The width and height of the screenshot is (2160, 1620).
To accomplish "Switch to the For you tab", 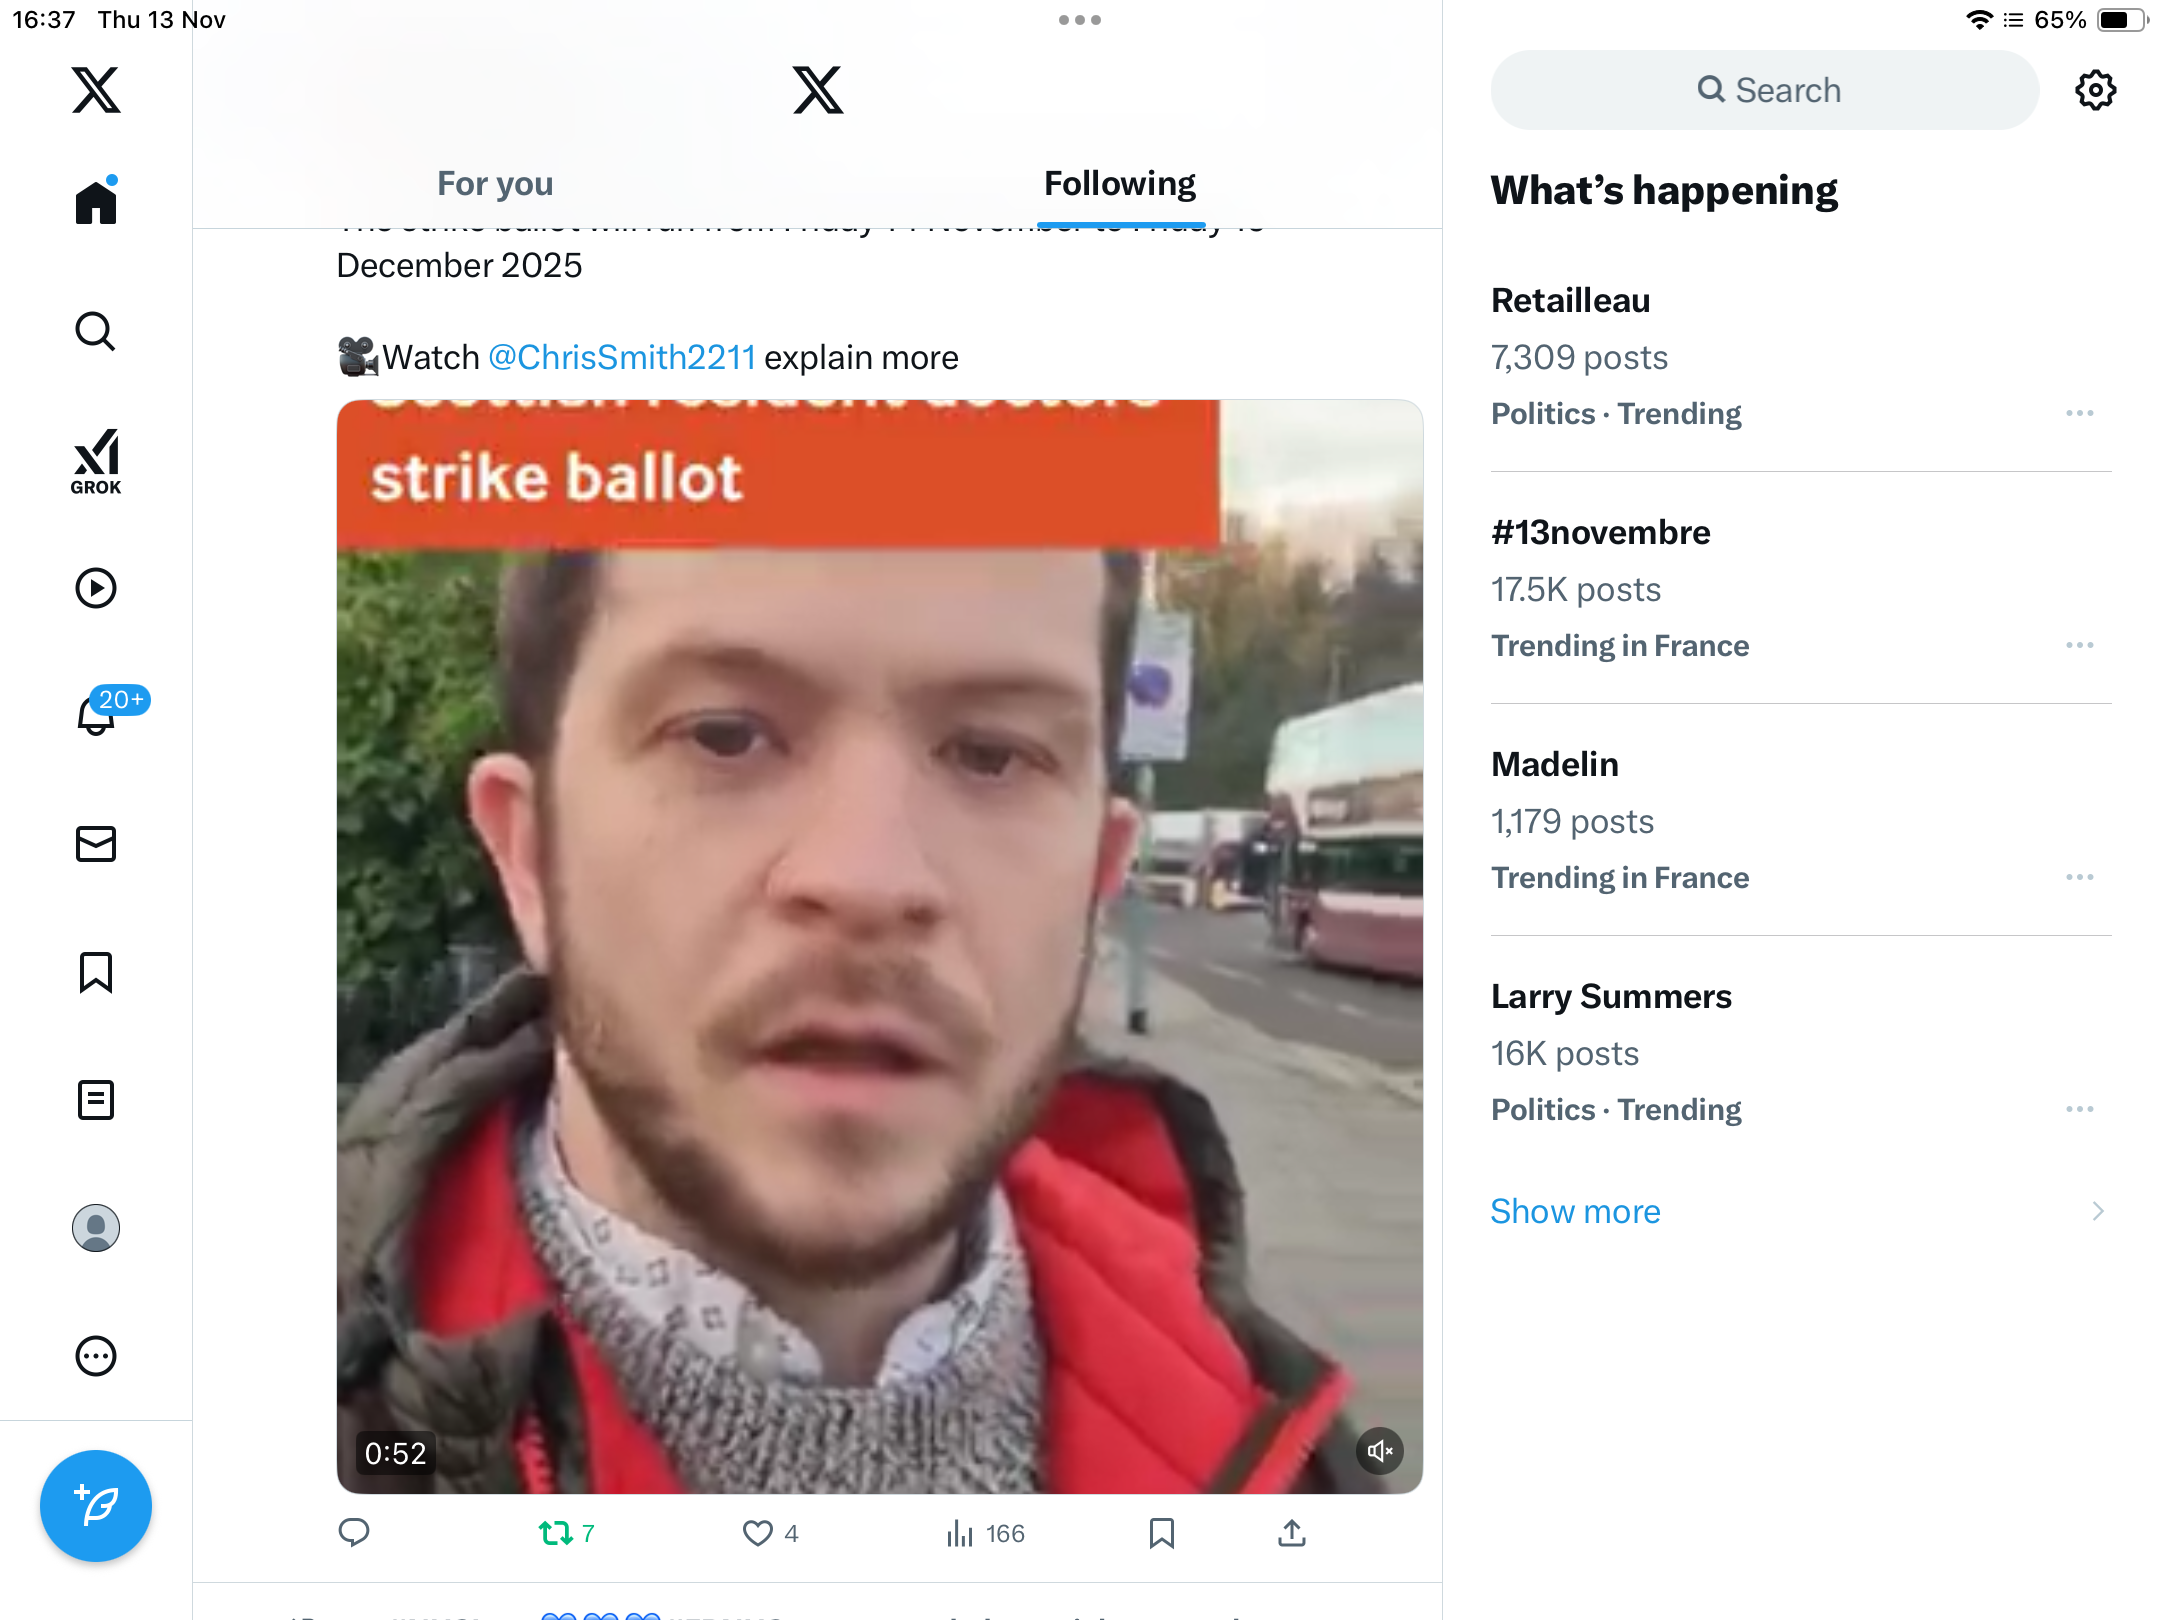I will tap(495, 184).
